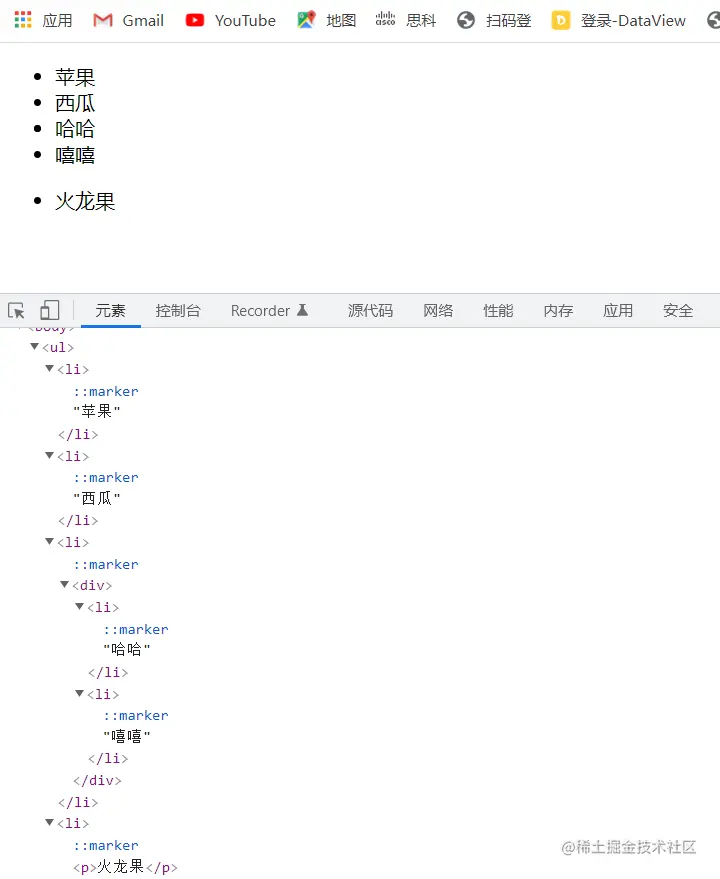The height and width of the screenshot is (879, 720).
Task: Click the YouTube bookmark label
Action: point(245,21)
